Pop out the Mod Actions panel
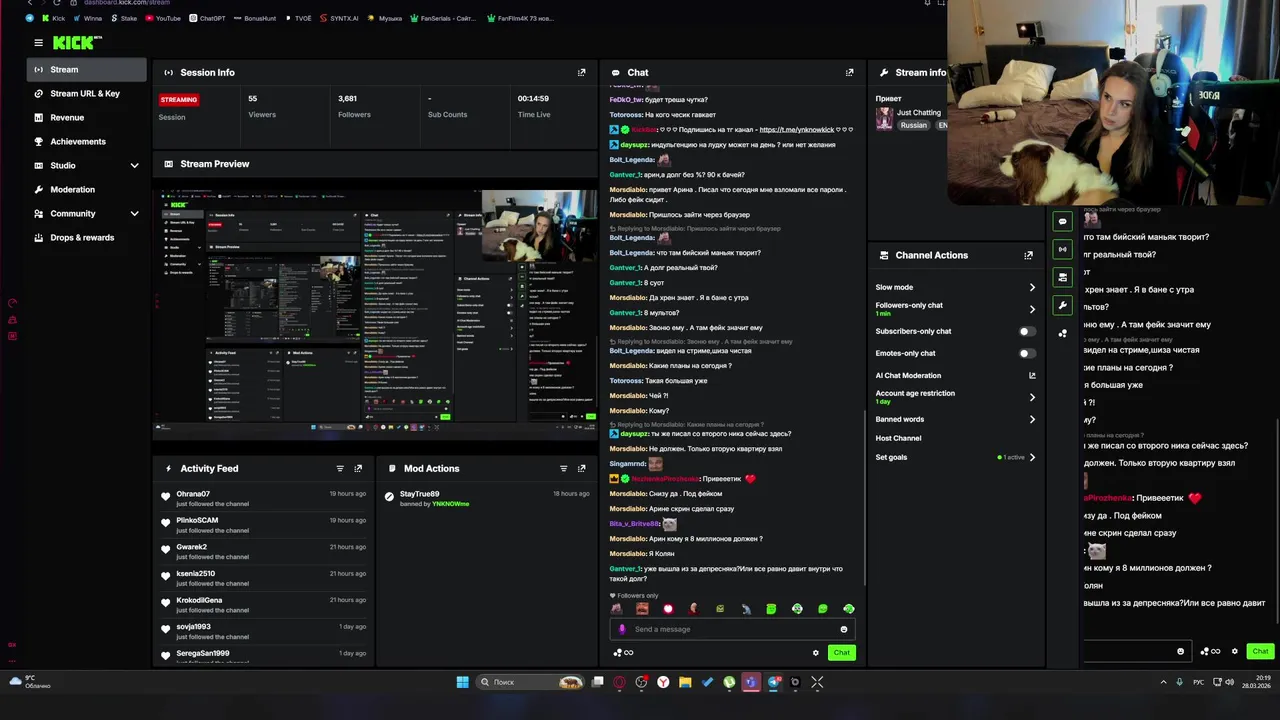 (x=581, y=468)
